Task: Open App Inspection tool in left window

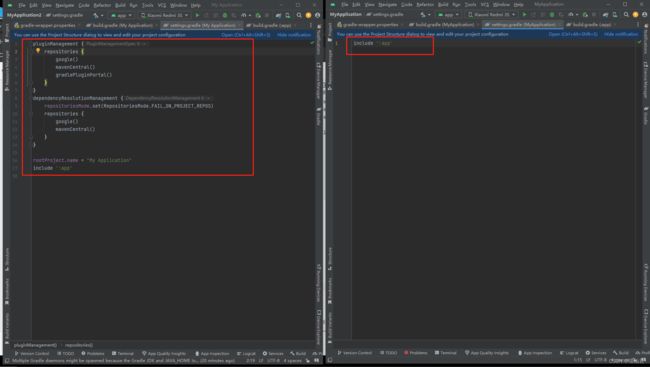Action: [212, 354]
